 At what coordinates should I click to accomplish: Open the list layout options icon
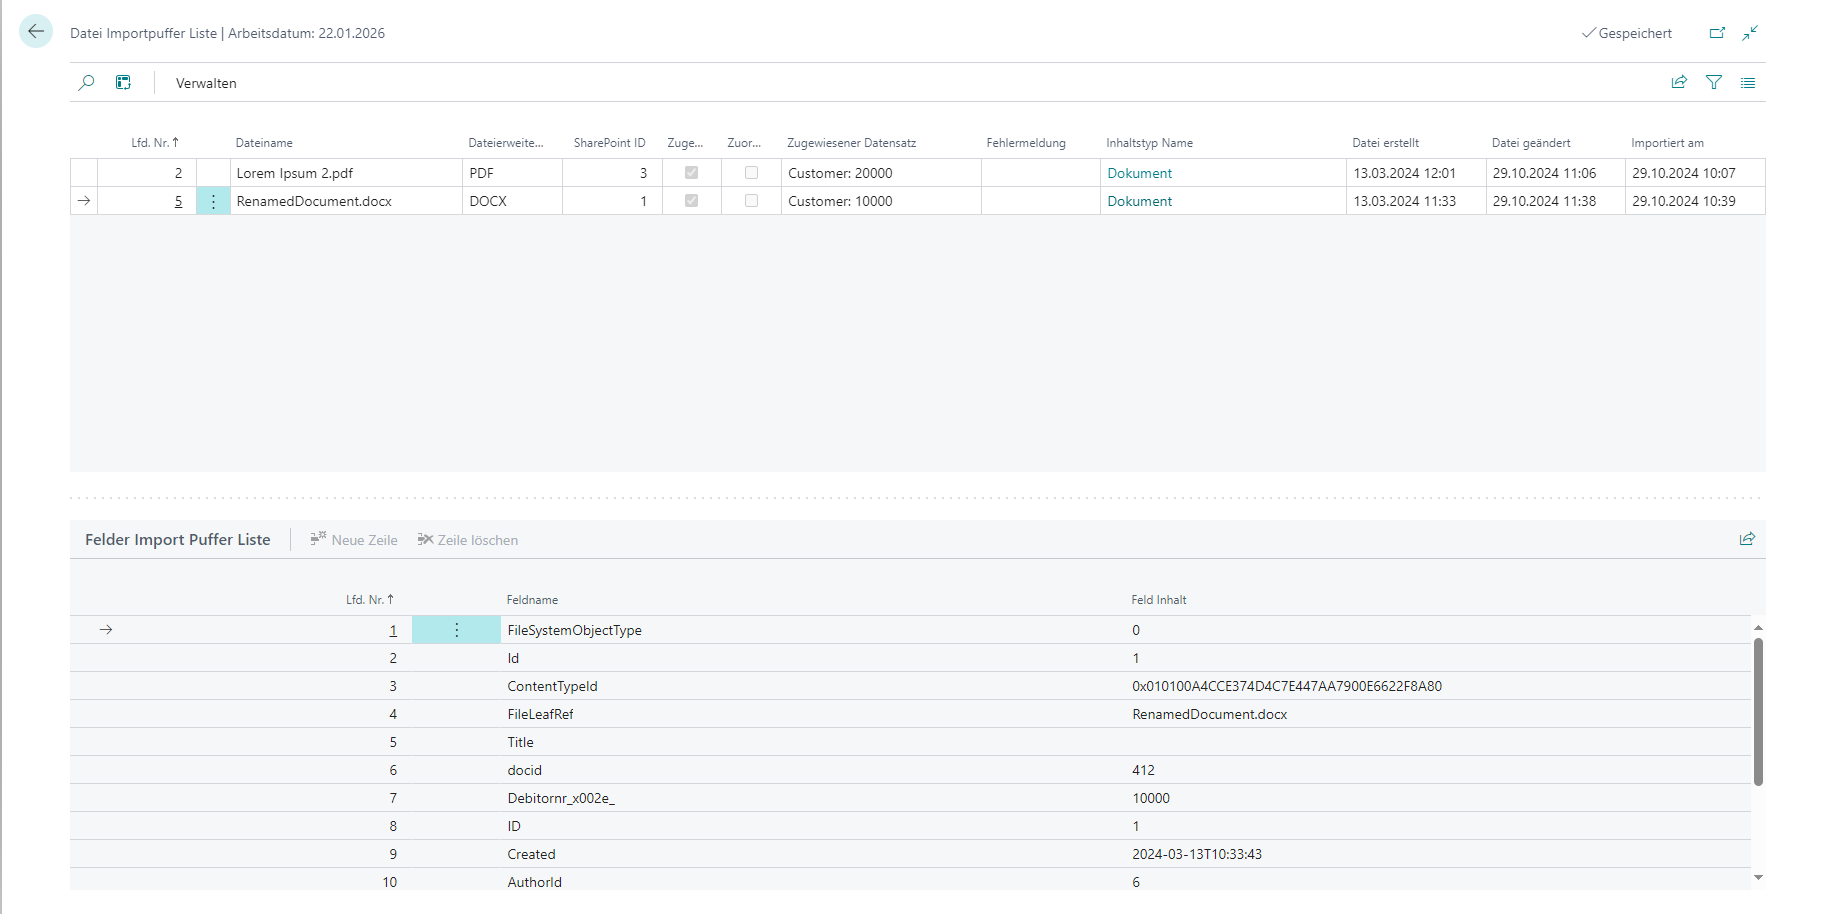coord(1748,82)
